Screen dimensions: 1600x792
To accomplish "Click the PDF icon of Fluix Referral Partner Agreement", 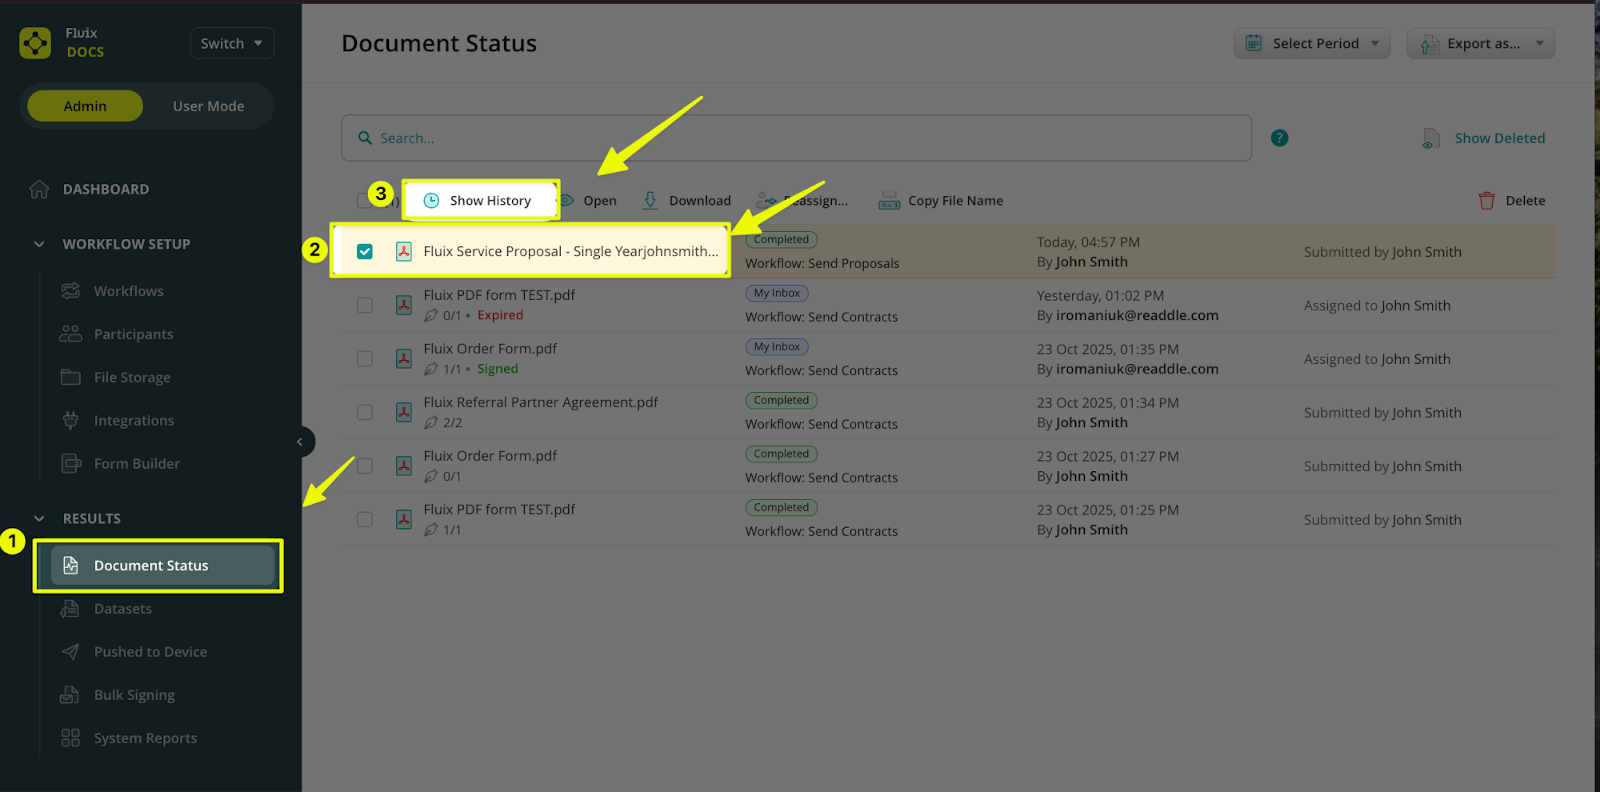I will (x=404, y=412).
